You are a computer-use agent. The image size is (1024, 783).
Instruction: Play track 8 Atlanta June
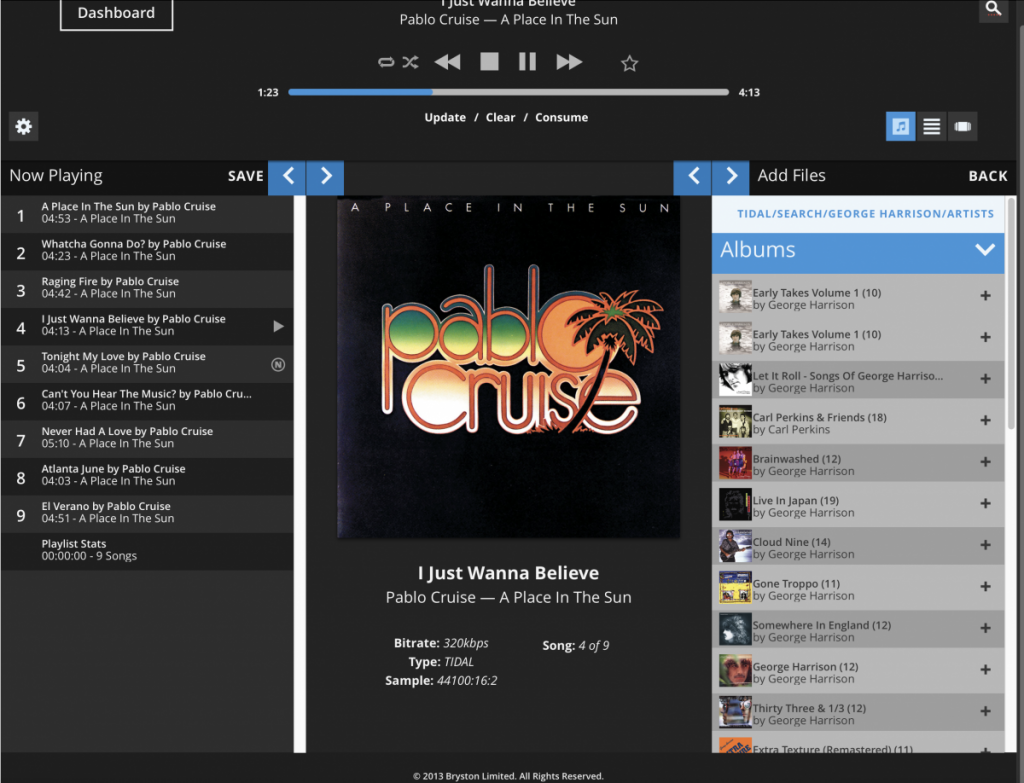(x=147, y=476)
